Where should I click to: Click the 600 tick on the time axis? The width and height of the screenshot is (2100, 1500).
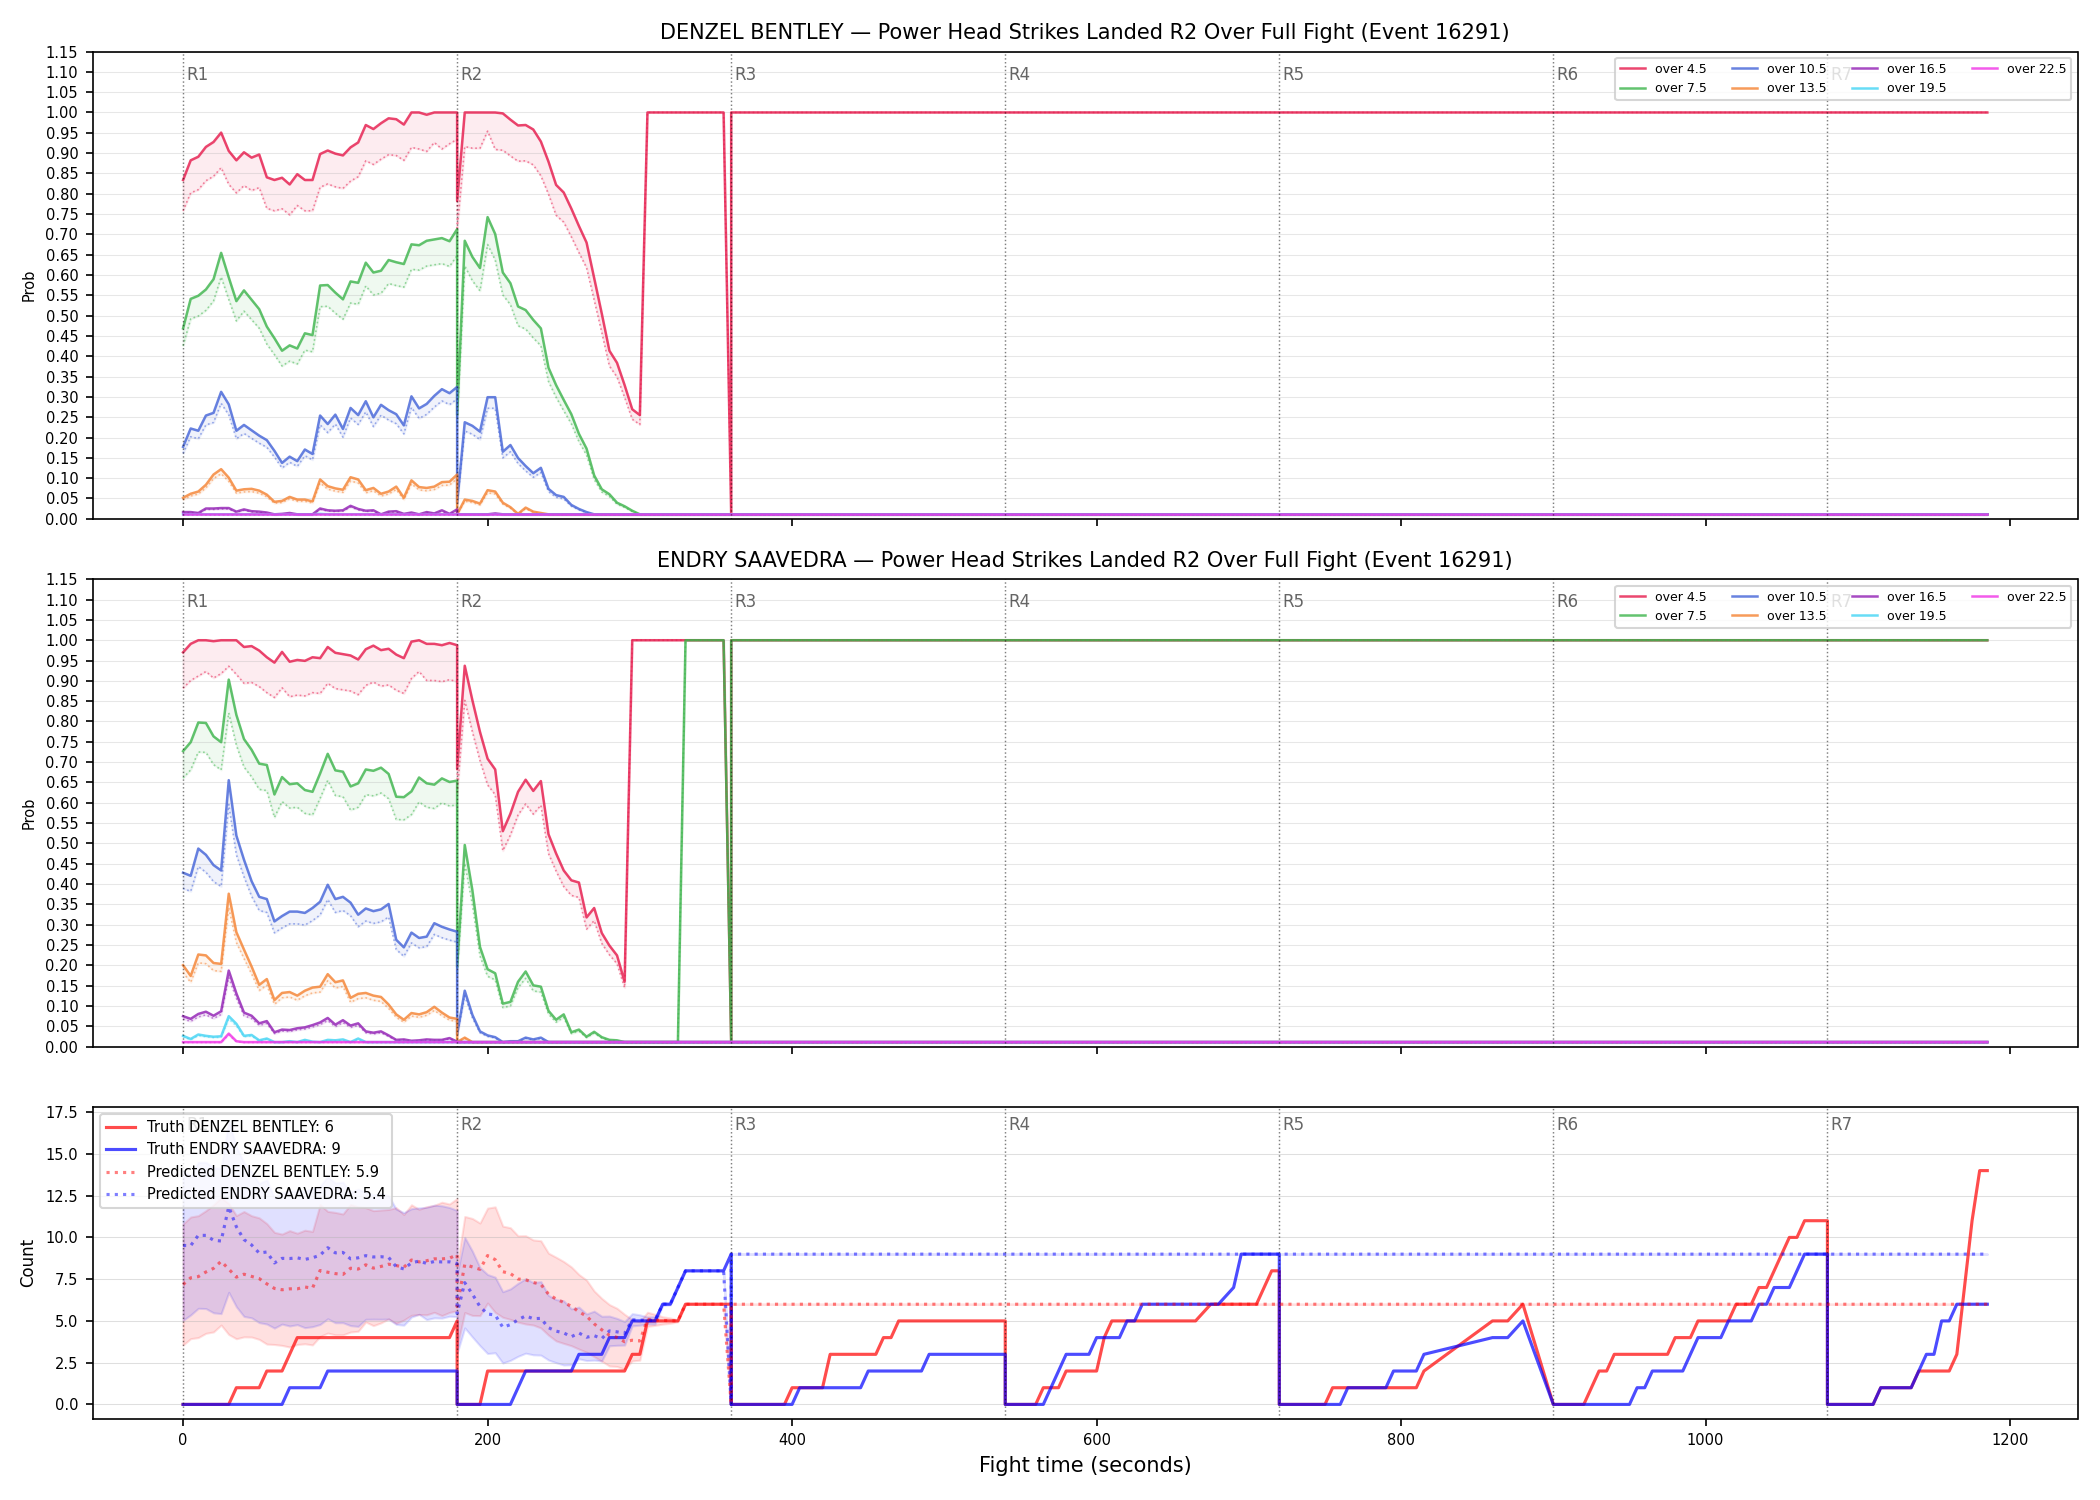tap(1096, 1440)
